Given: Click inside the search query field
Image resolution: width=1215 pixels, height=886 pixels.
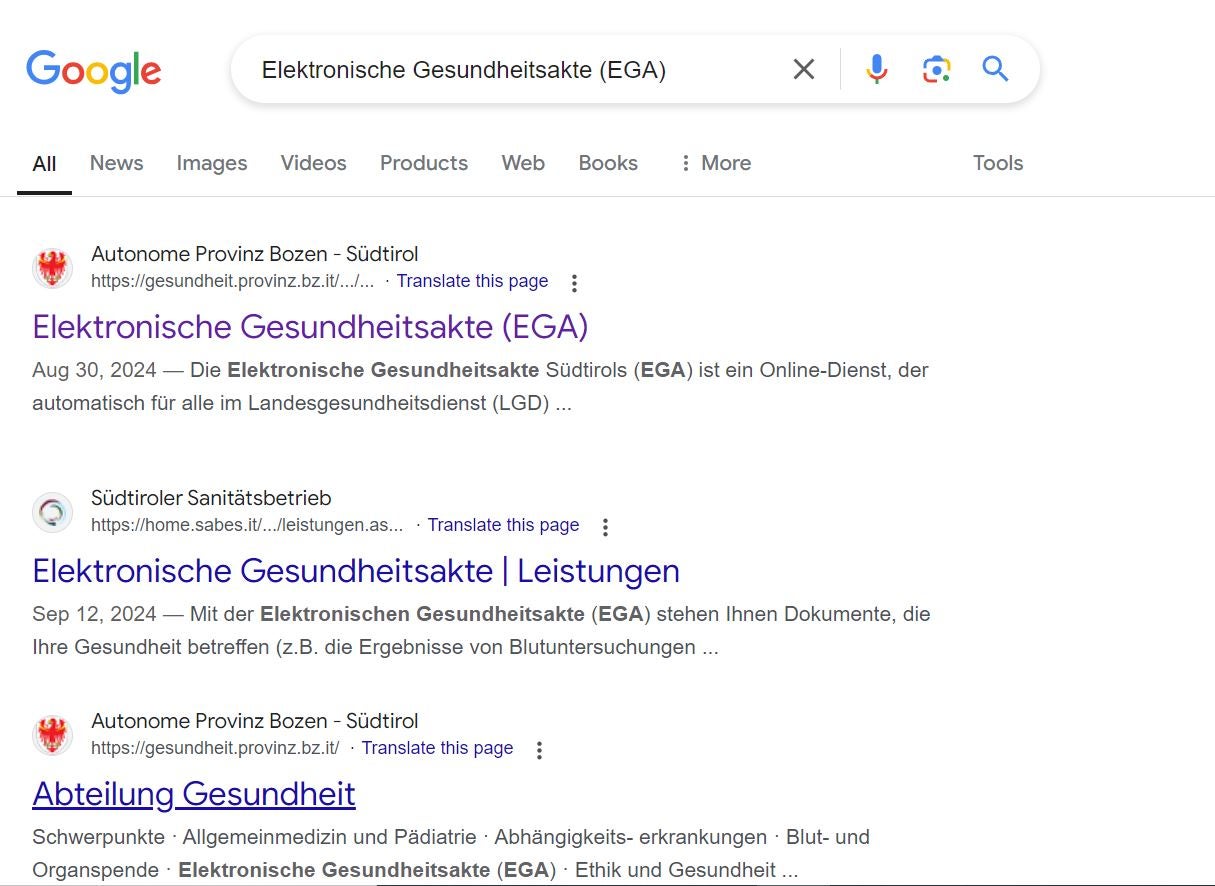Looking at the screenshot, I should point(500,69).
